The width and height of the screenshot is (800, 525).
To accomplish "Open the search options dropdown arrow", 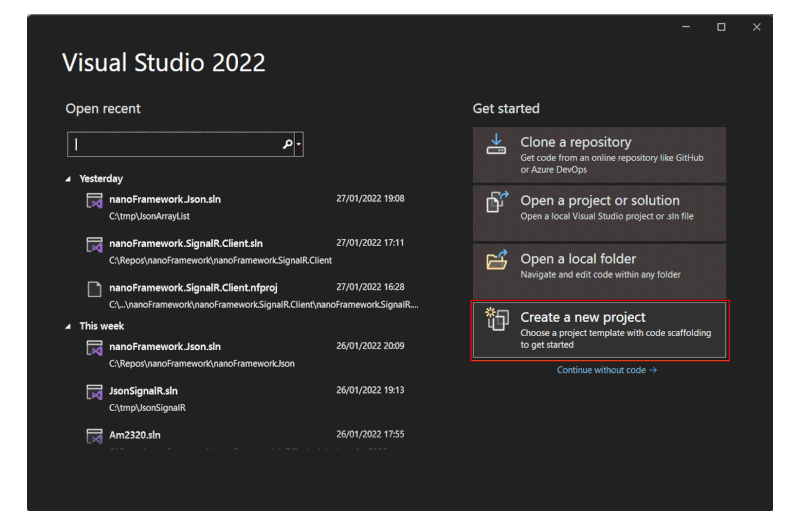I will (299, 144).
